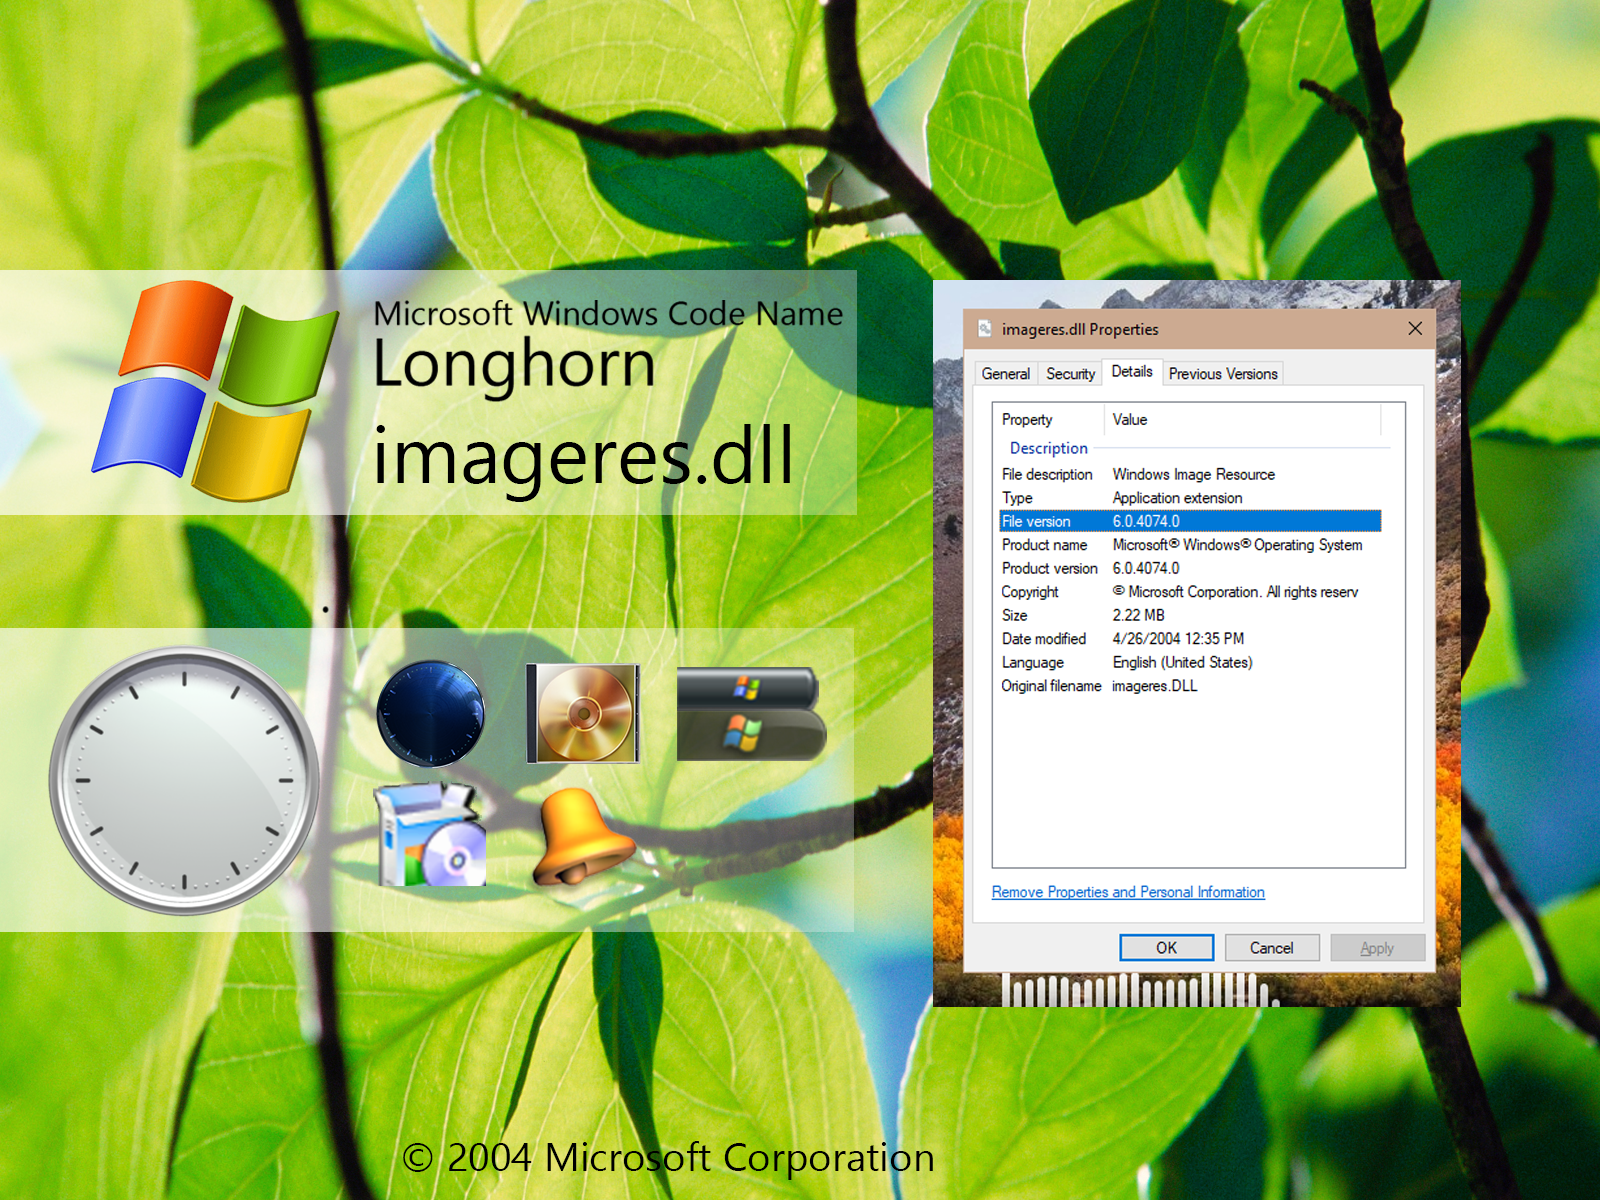
Task: Confirm with the OK button
Action: click(1166, 948)
